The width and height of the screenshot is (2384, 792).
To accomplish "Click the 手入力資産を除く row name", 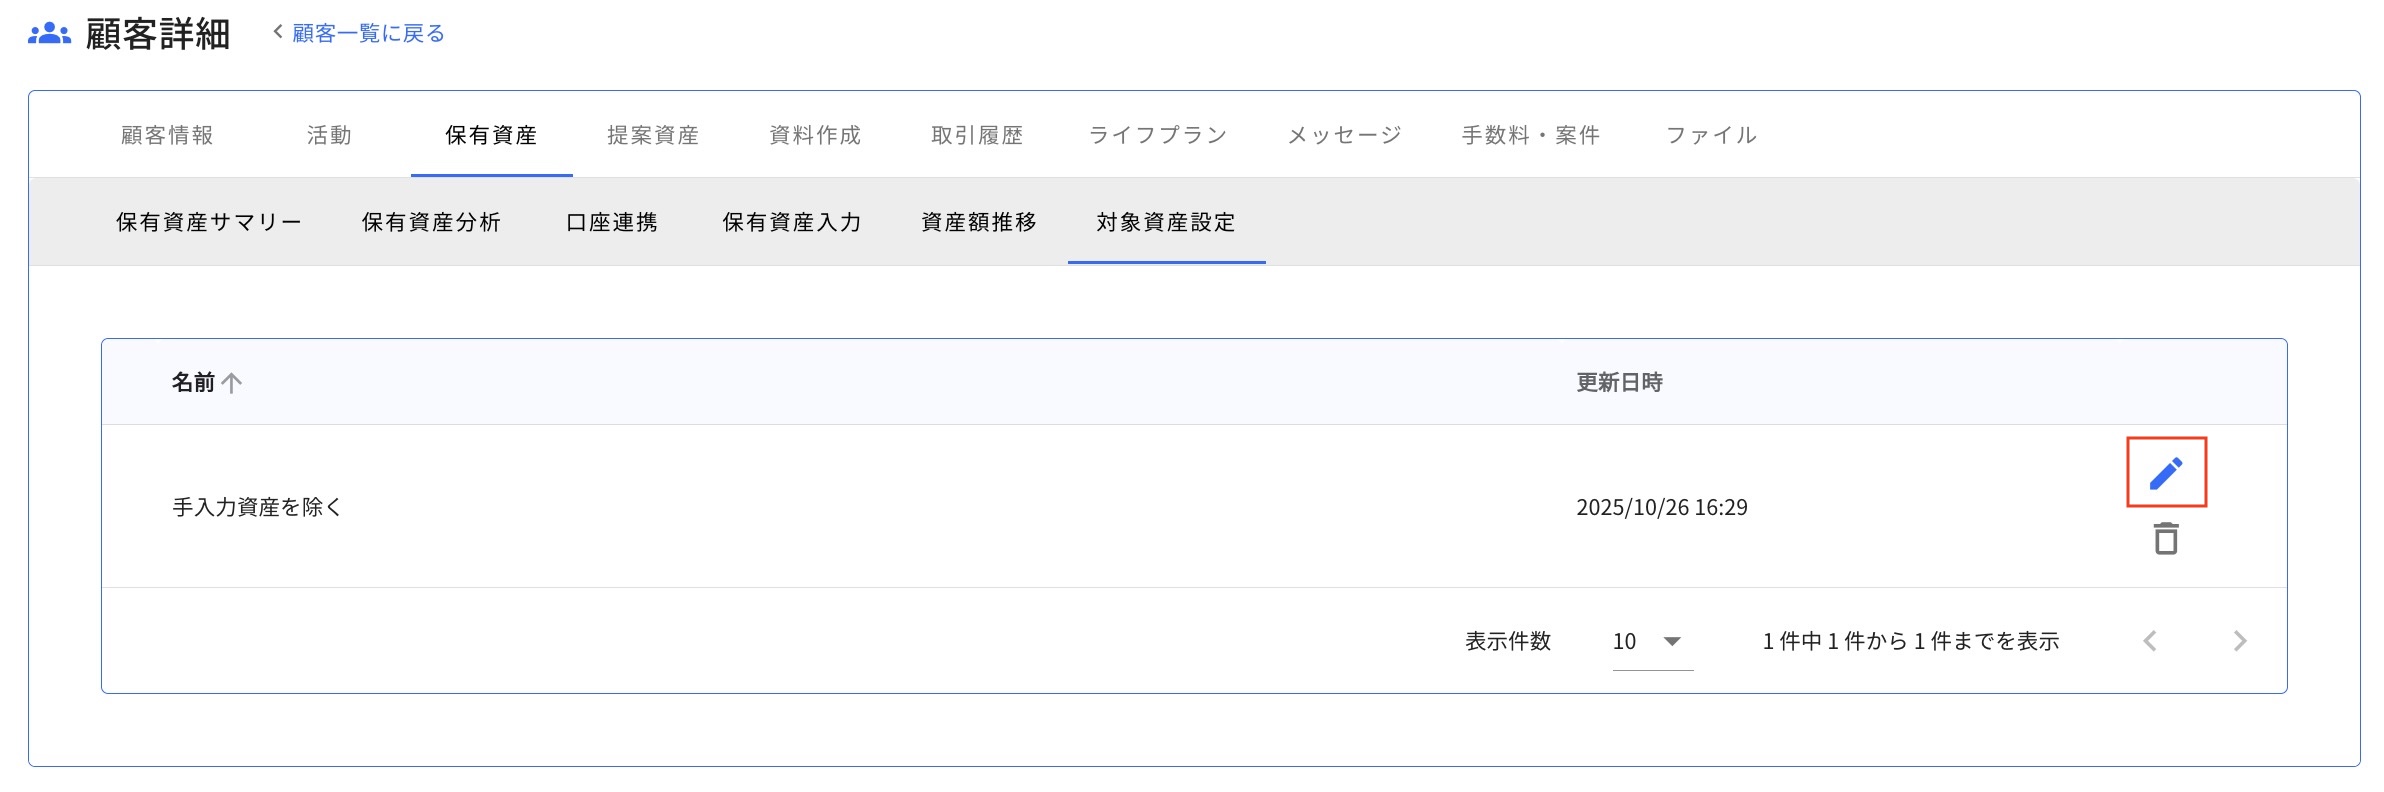I will [257, 507].
